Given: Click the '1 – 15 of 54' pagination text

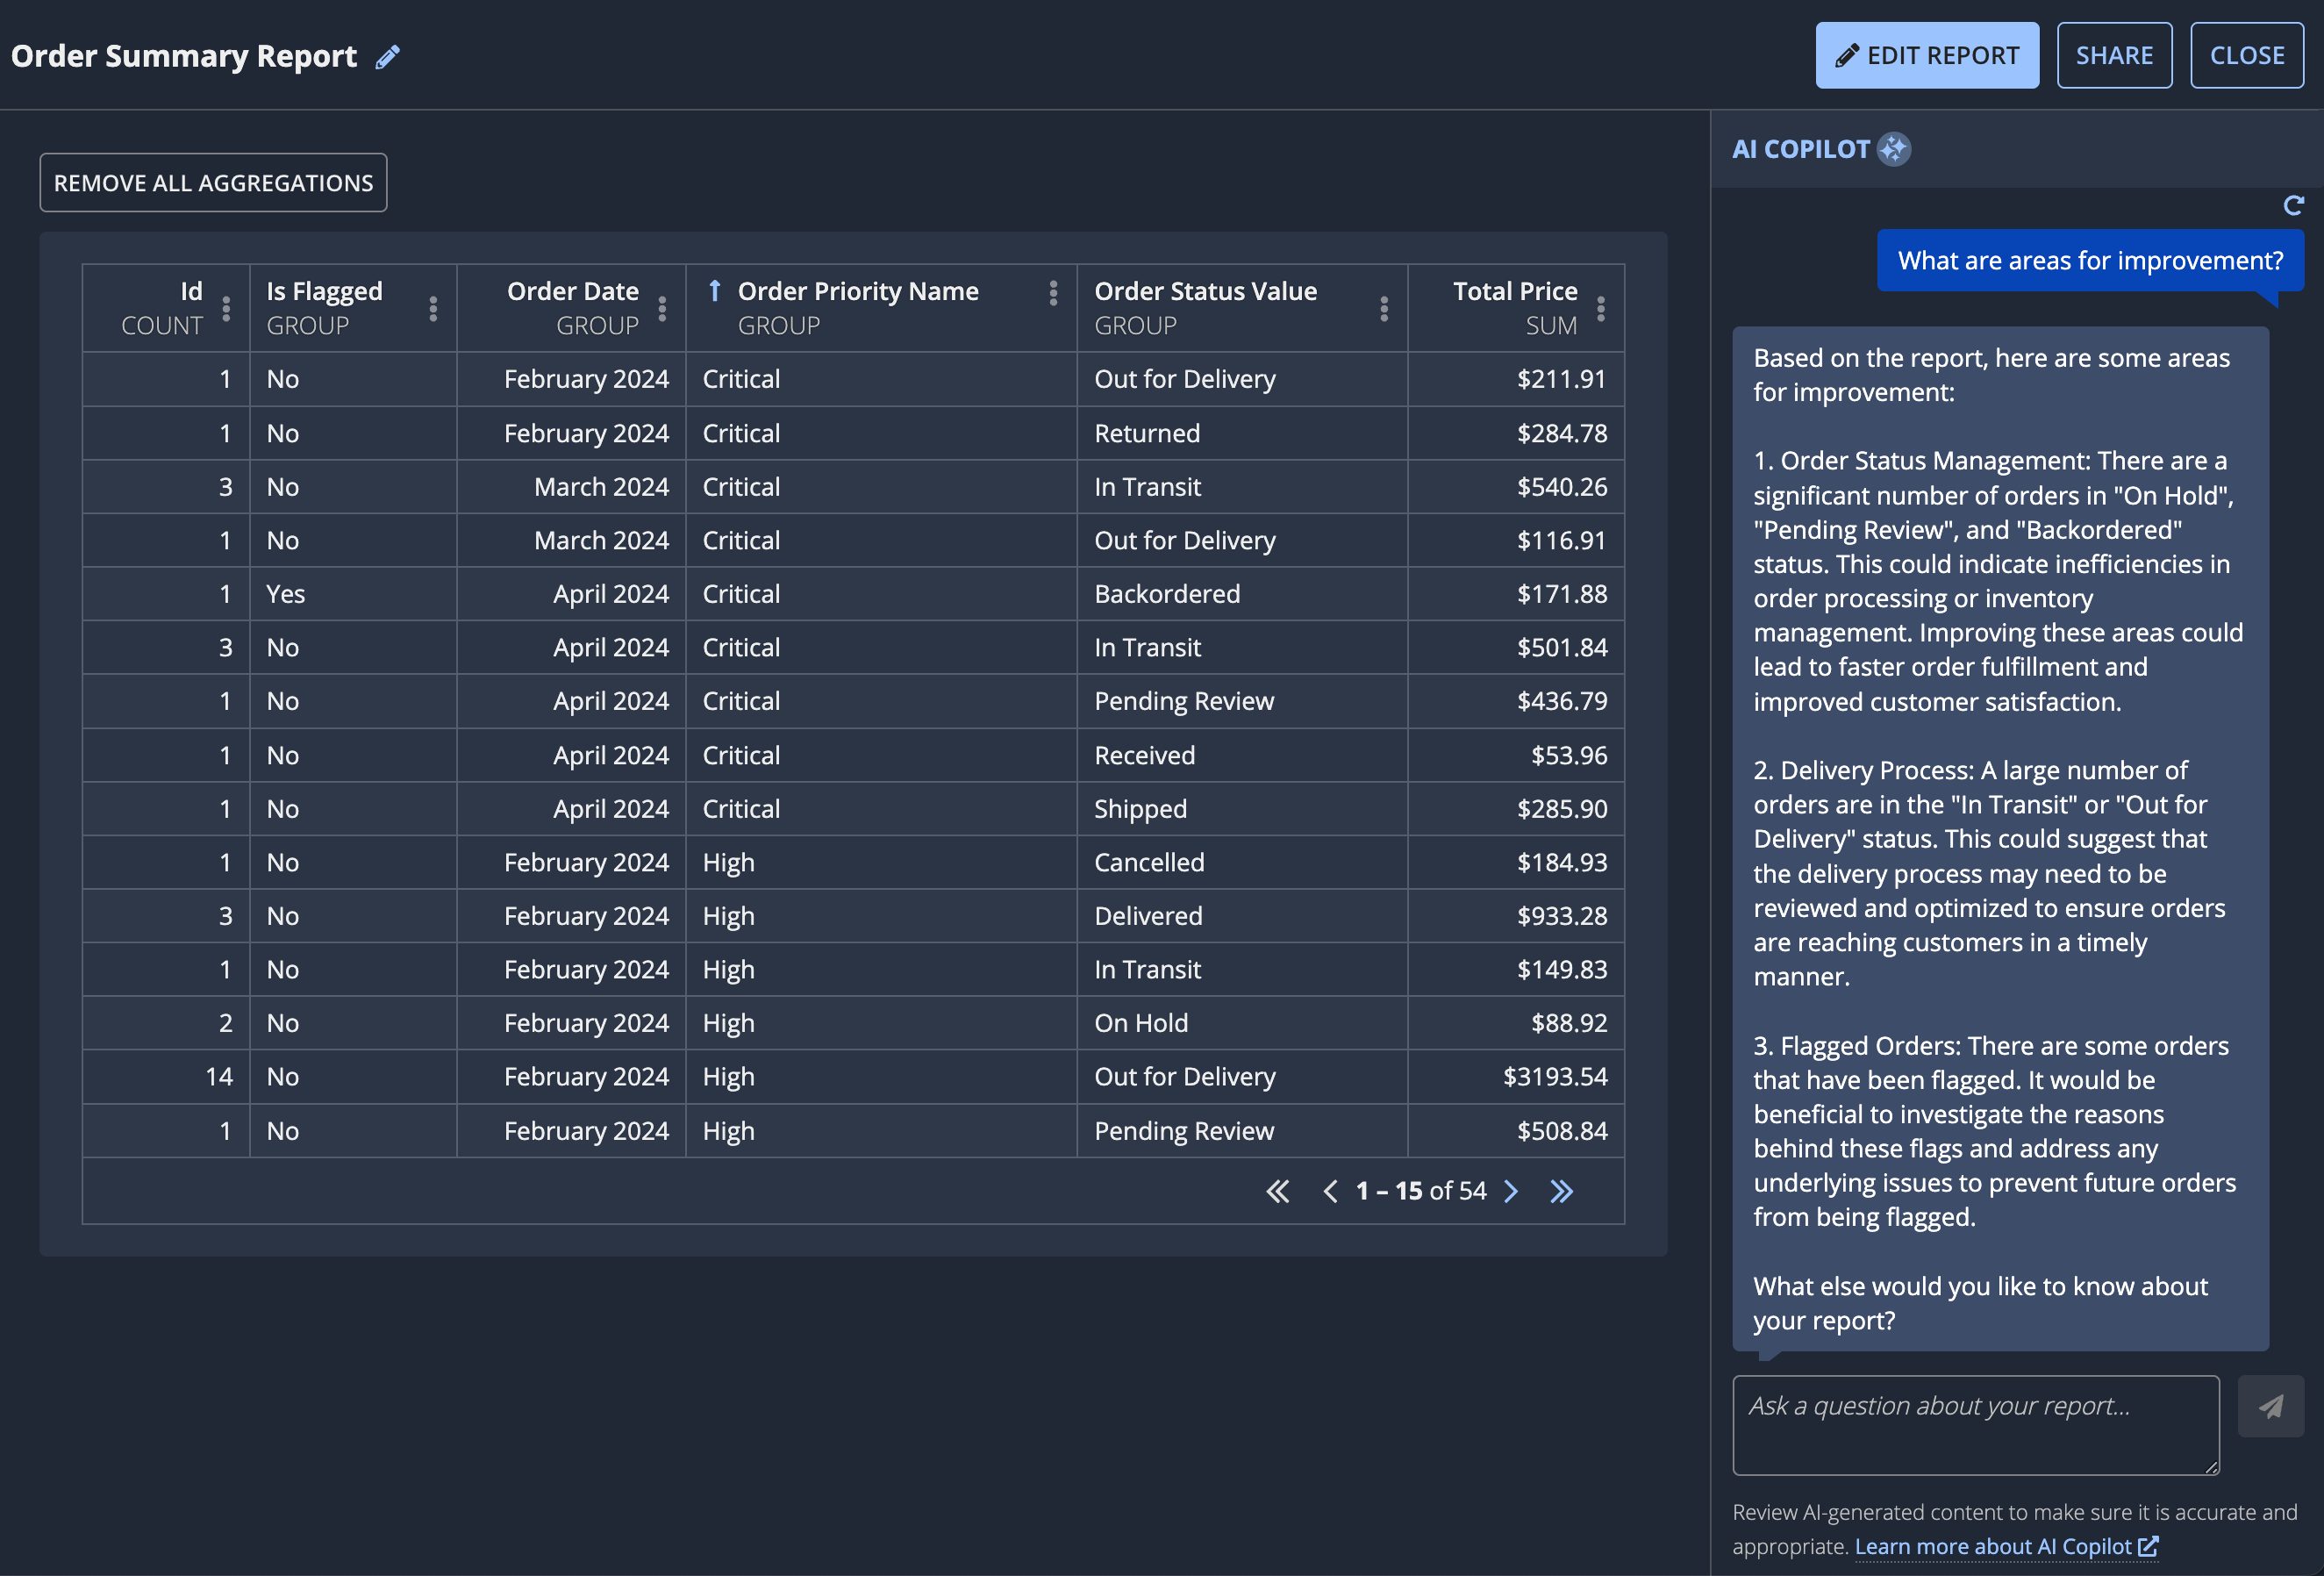Looking at the screenshot, I should 1421,1191.
